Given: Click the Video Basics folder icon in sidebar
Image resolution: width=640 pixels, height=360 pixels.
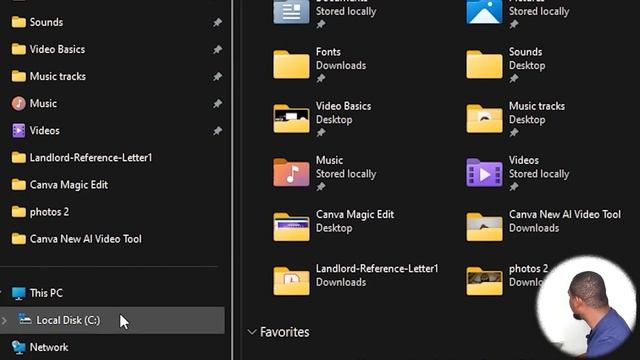Looking at the screenshot, I should 18,49.
